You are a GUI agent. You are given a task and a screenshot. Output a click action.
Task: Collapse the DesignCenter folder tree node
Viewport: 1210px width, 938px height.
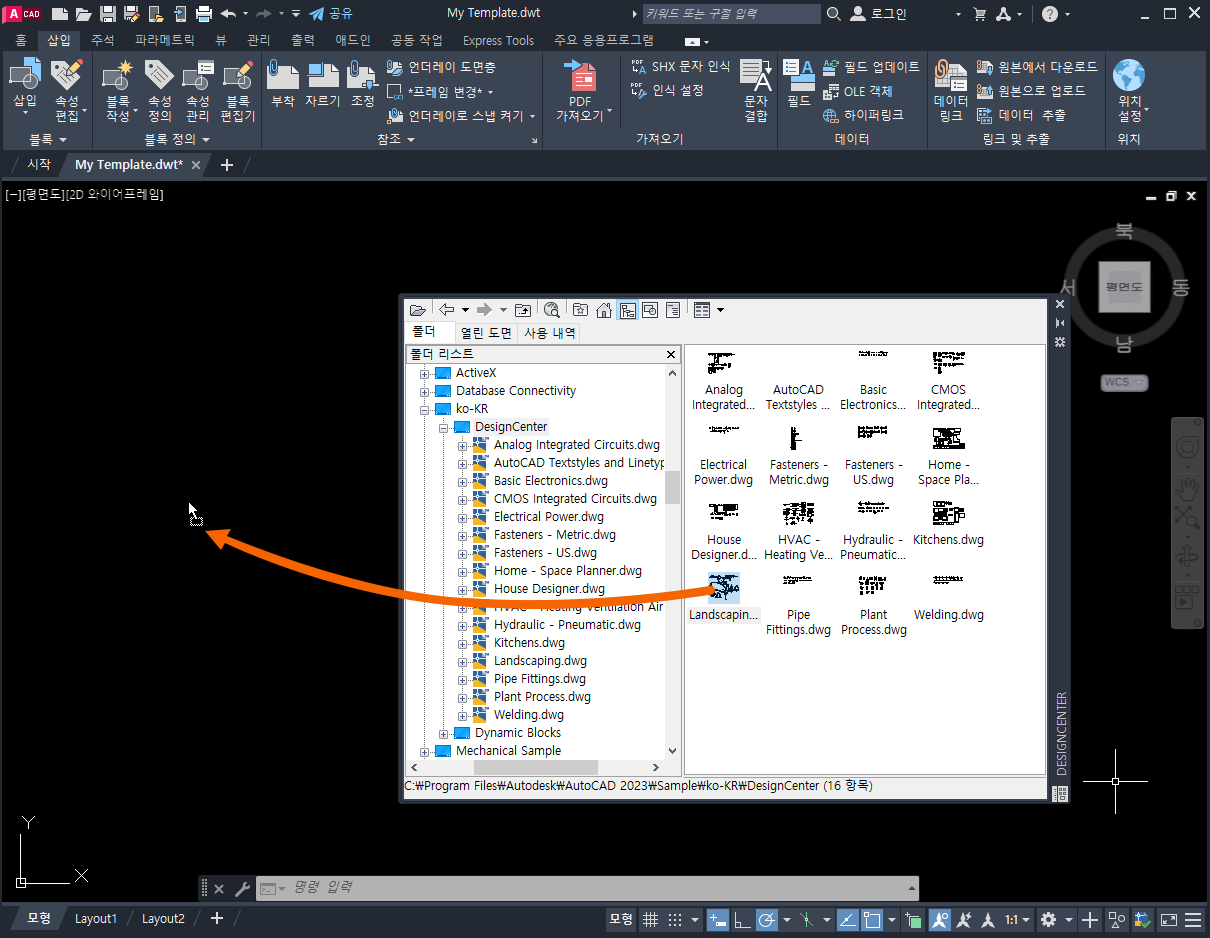(x=444, y=427)
